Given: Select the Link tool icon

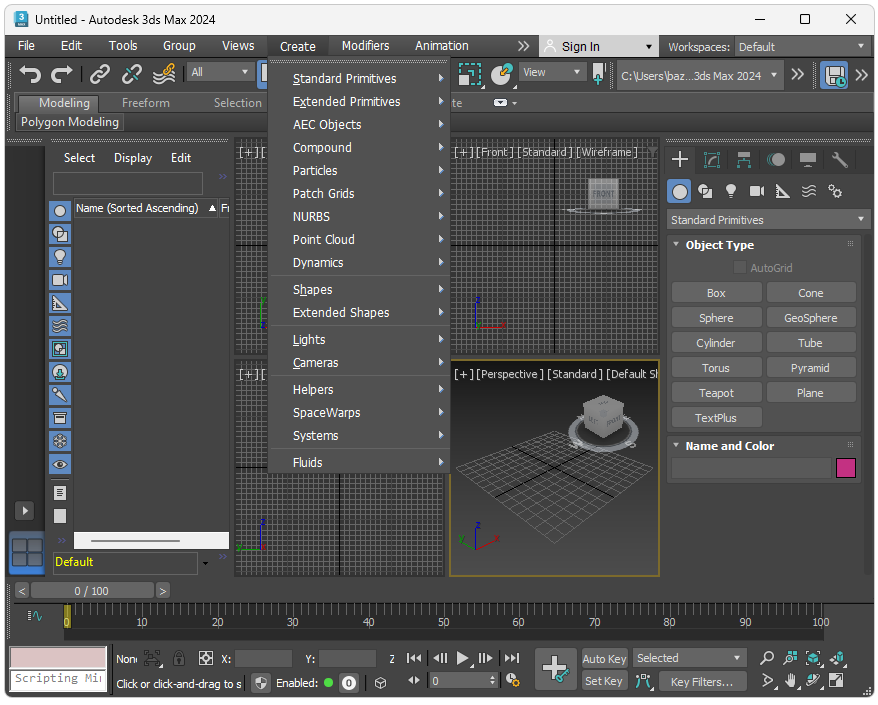Looking at the screenshot, I should [100, 73].
